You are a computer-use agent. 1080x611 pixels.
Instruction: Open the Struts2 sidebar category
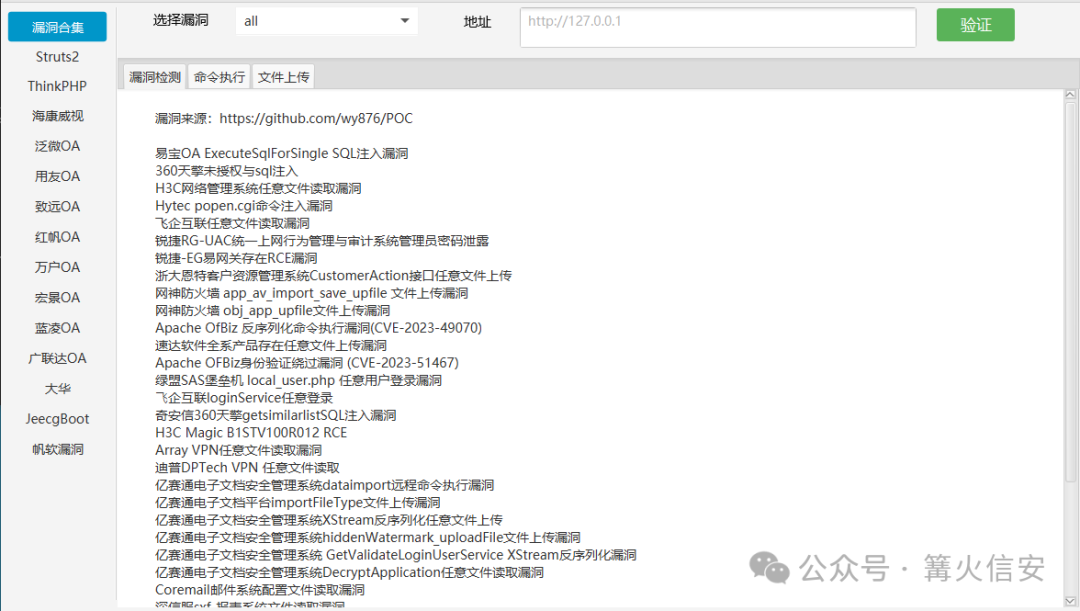[57, 56]
